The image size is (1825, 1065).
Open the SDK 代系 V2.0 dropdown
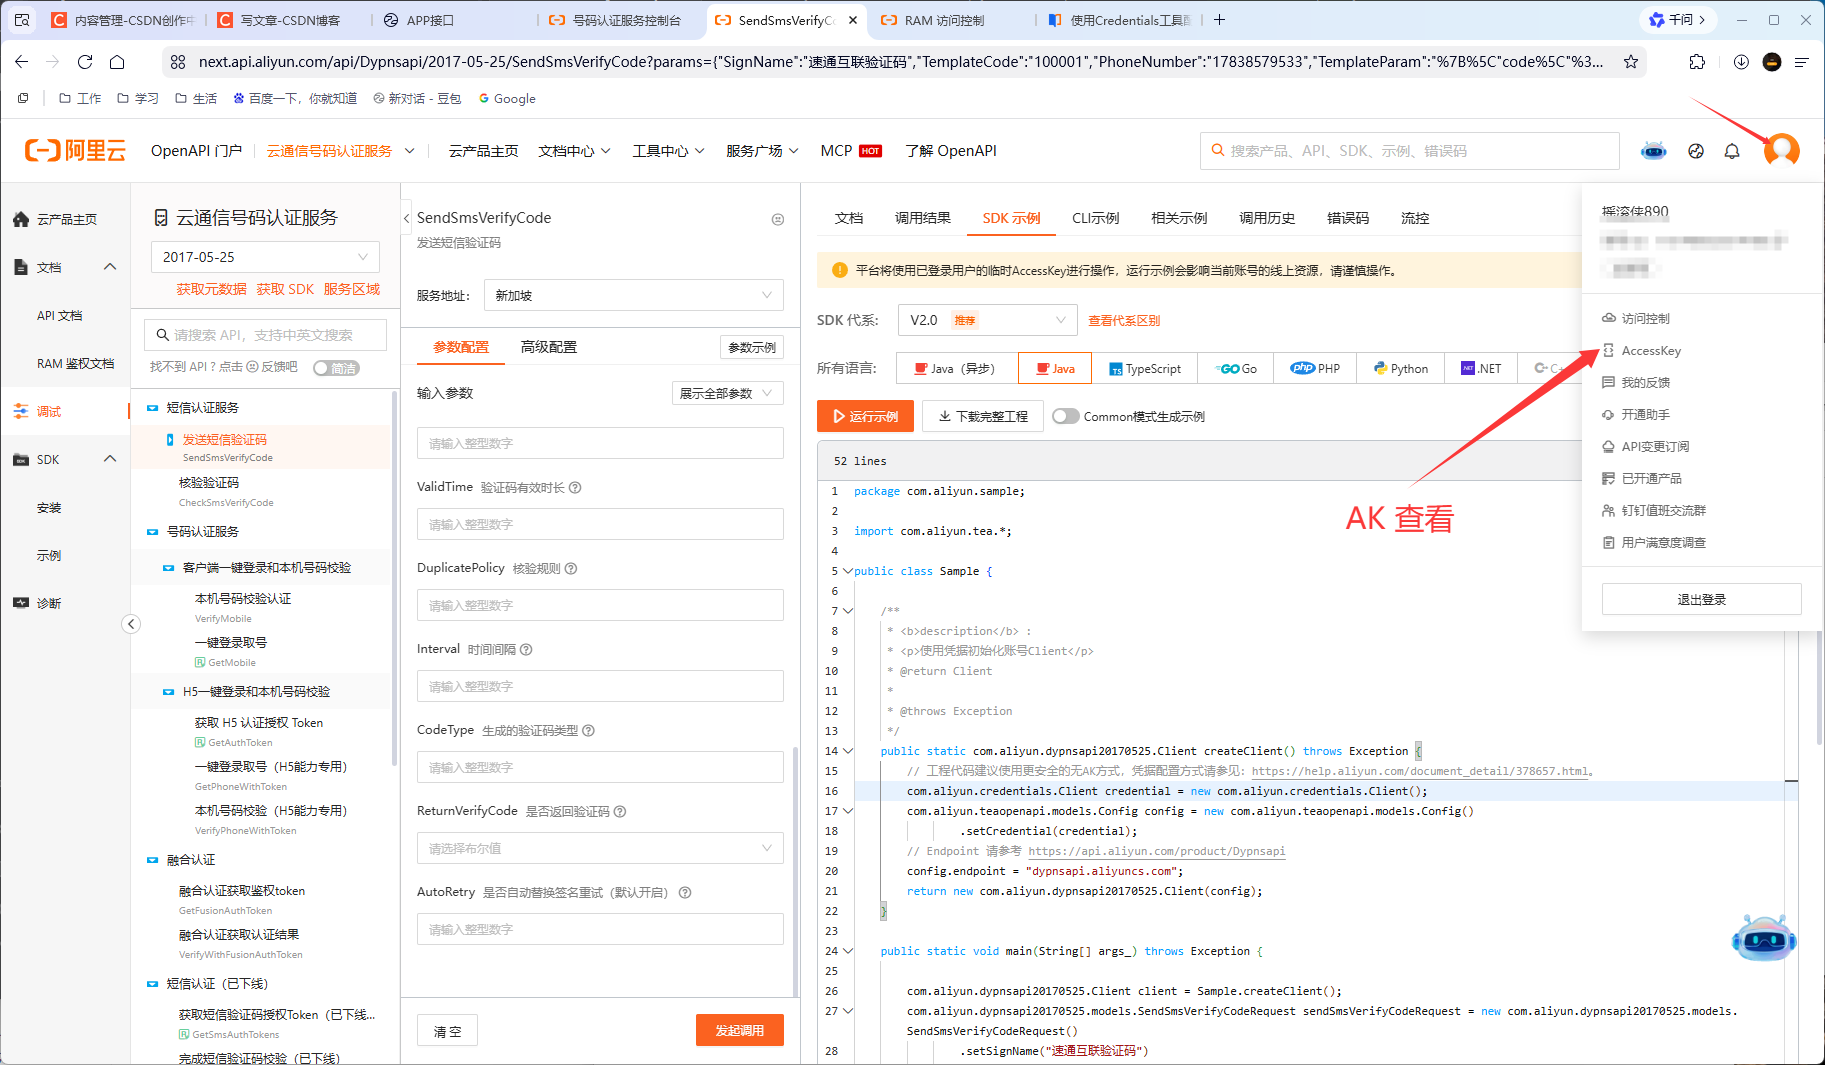coord(988,320)
